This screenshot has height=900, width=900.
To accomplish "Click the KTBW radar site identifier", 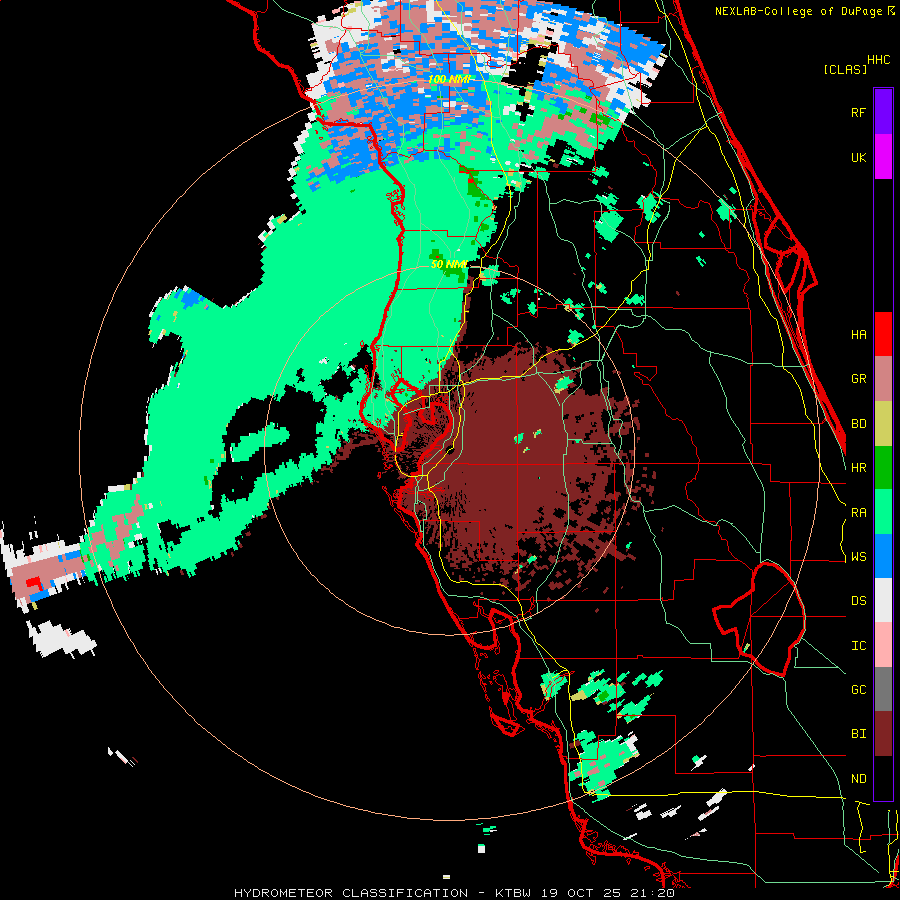I will (514, 893).
